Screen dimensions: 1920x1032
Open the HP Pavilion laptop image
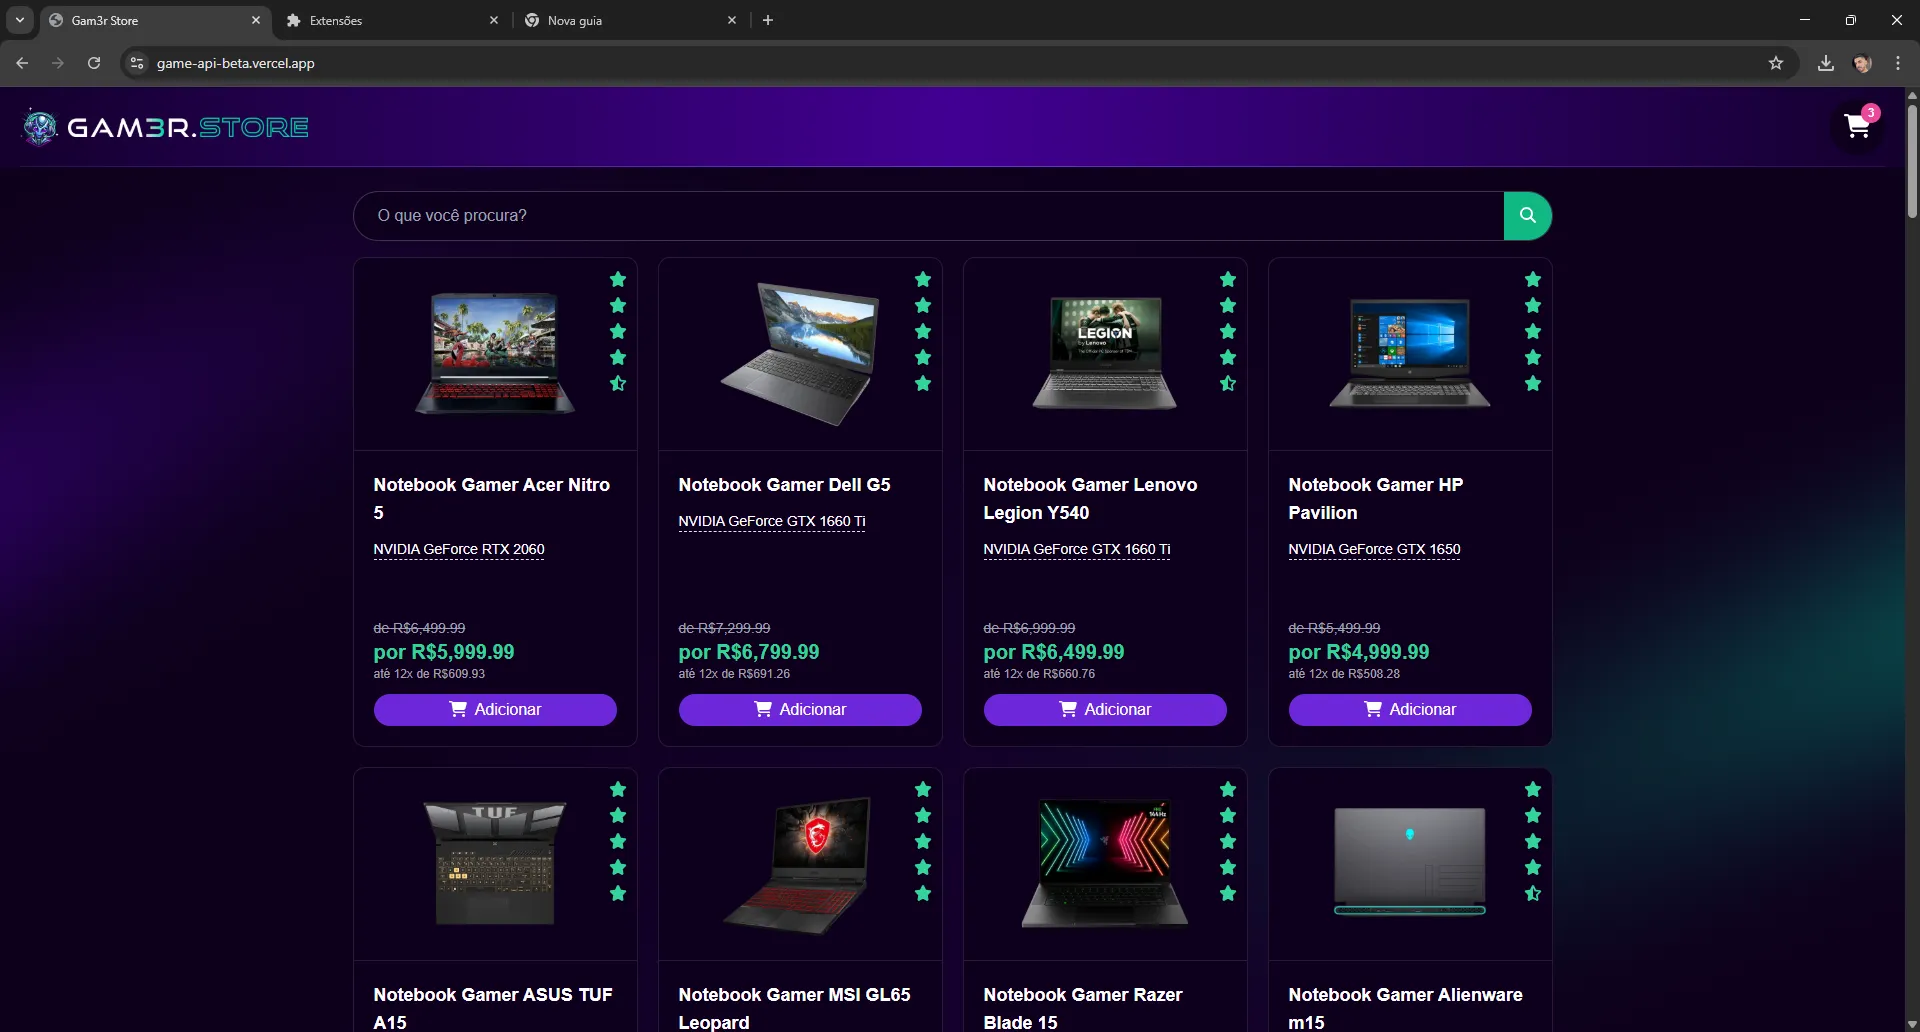(1410, 353)
